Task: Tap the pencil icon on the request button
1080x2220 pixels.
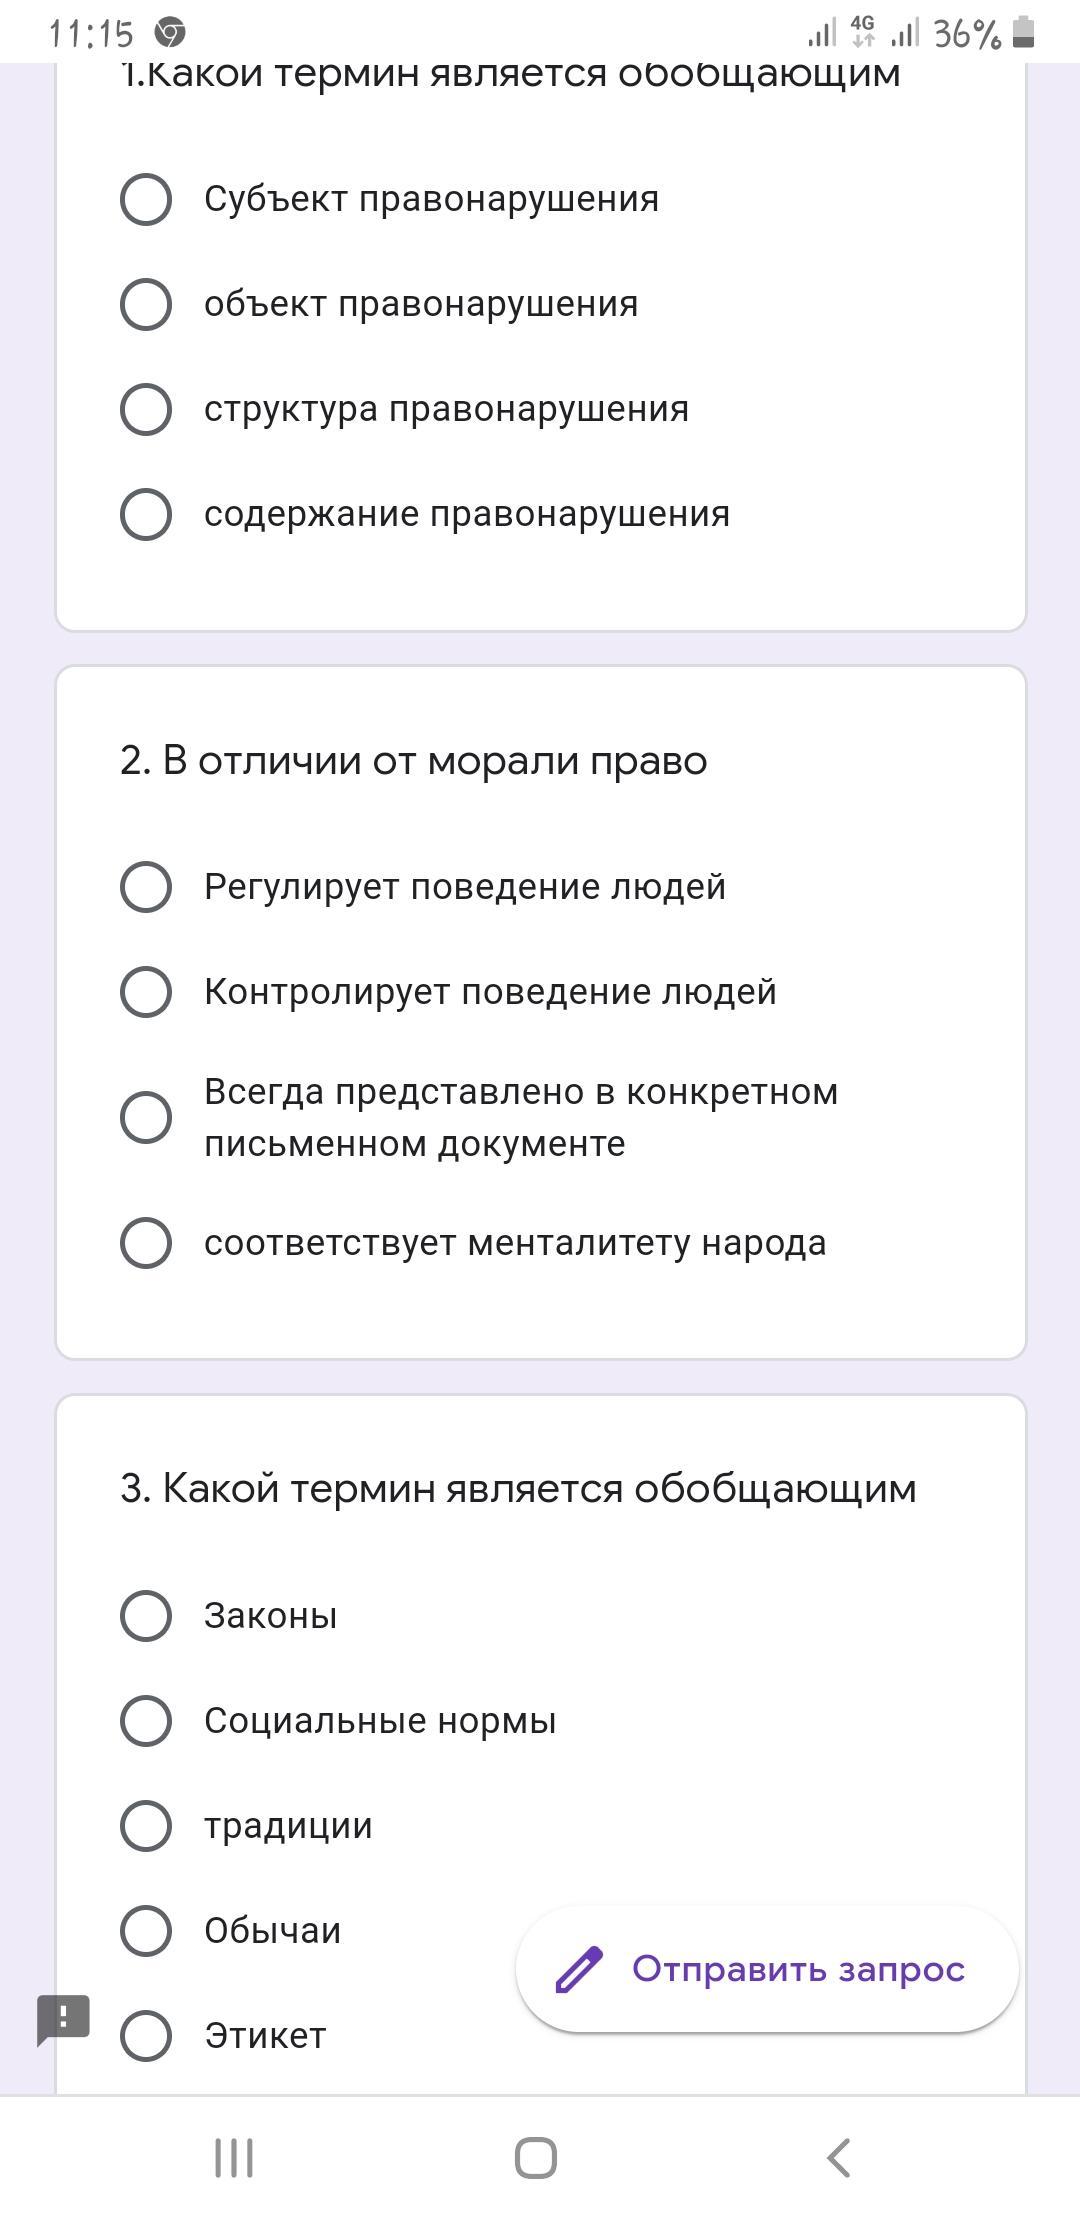Action: tap(579, 1969)
